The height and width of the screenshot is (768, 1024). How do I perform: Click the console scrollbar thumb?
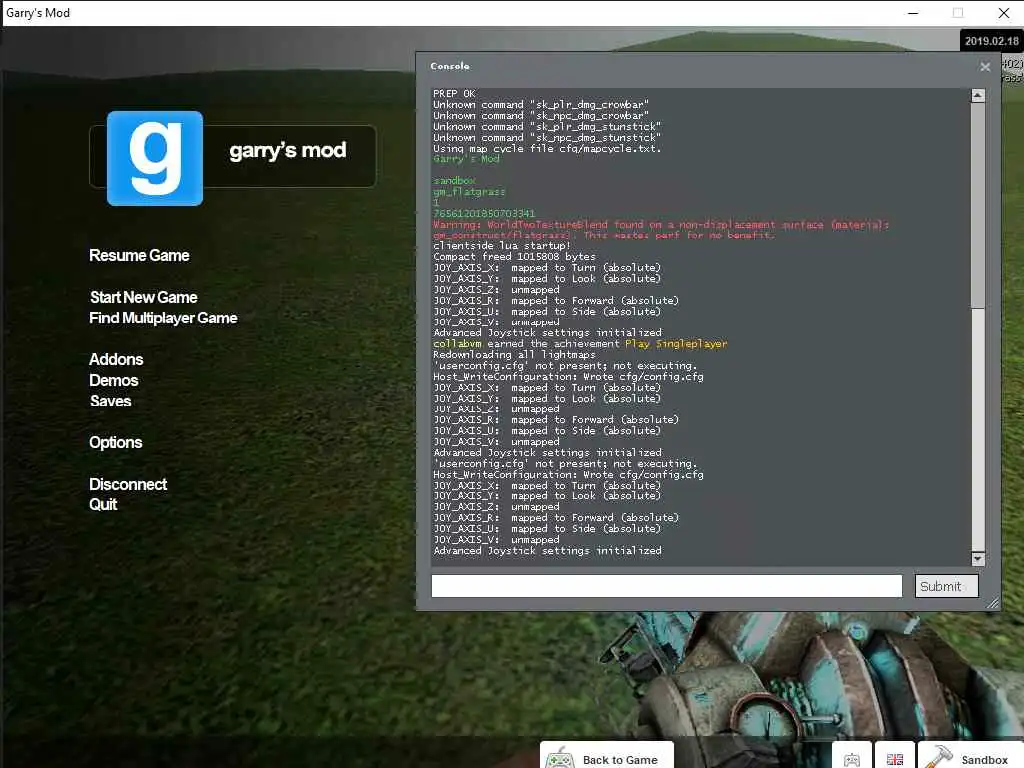[978, 205]
